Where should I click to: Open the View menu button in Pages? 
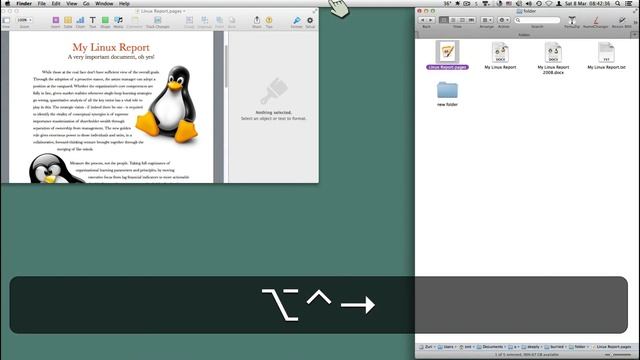click(6, 22)
